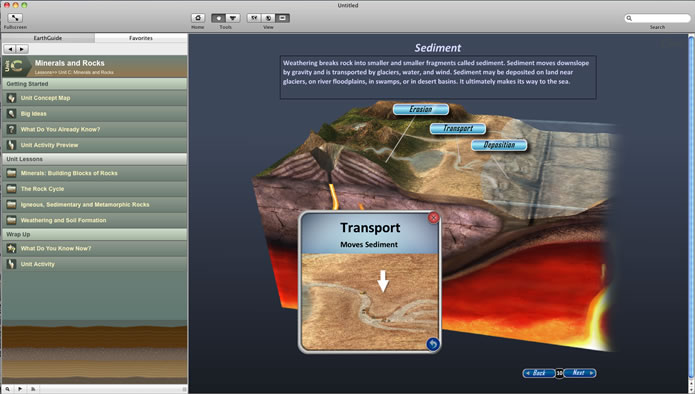Click the sidebar resize grip handle

(184, 389)
